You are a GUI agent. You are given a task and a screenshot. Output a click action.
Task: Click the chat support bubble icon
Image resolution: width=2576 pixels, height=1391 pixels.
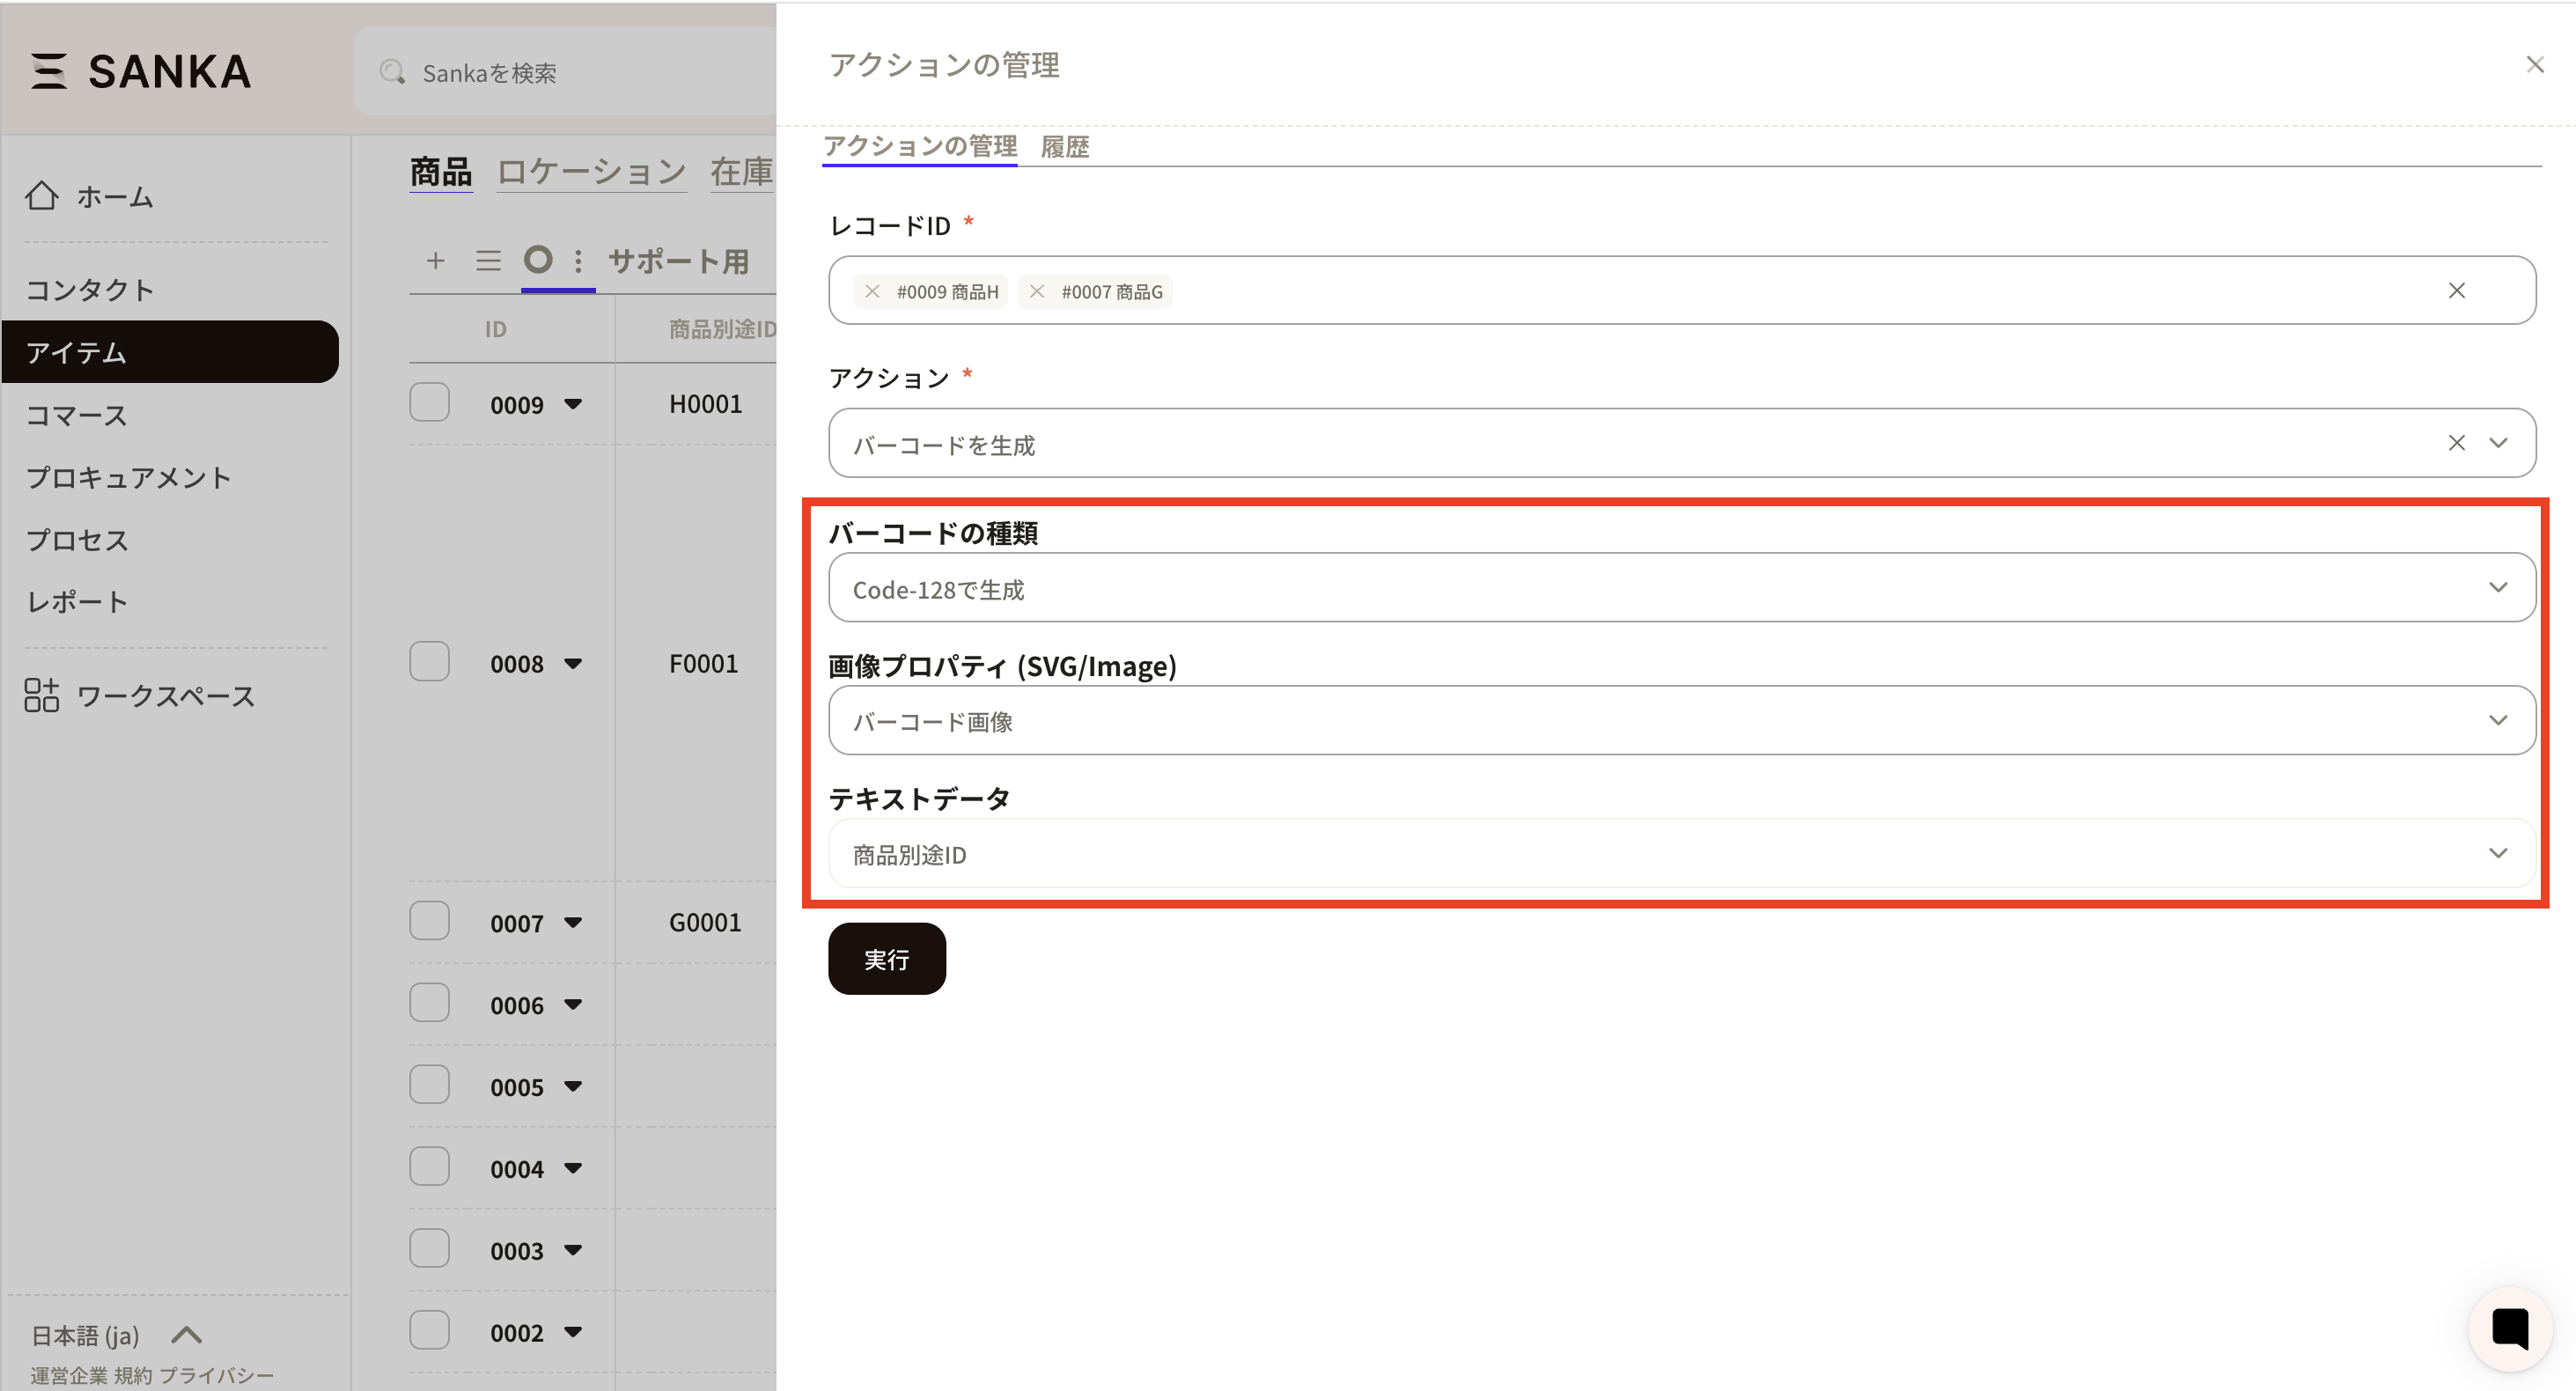[2509, 1328]
